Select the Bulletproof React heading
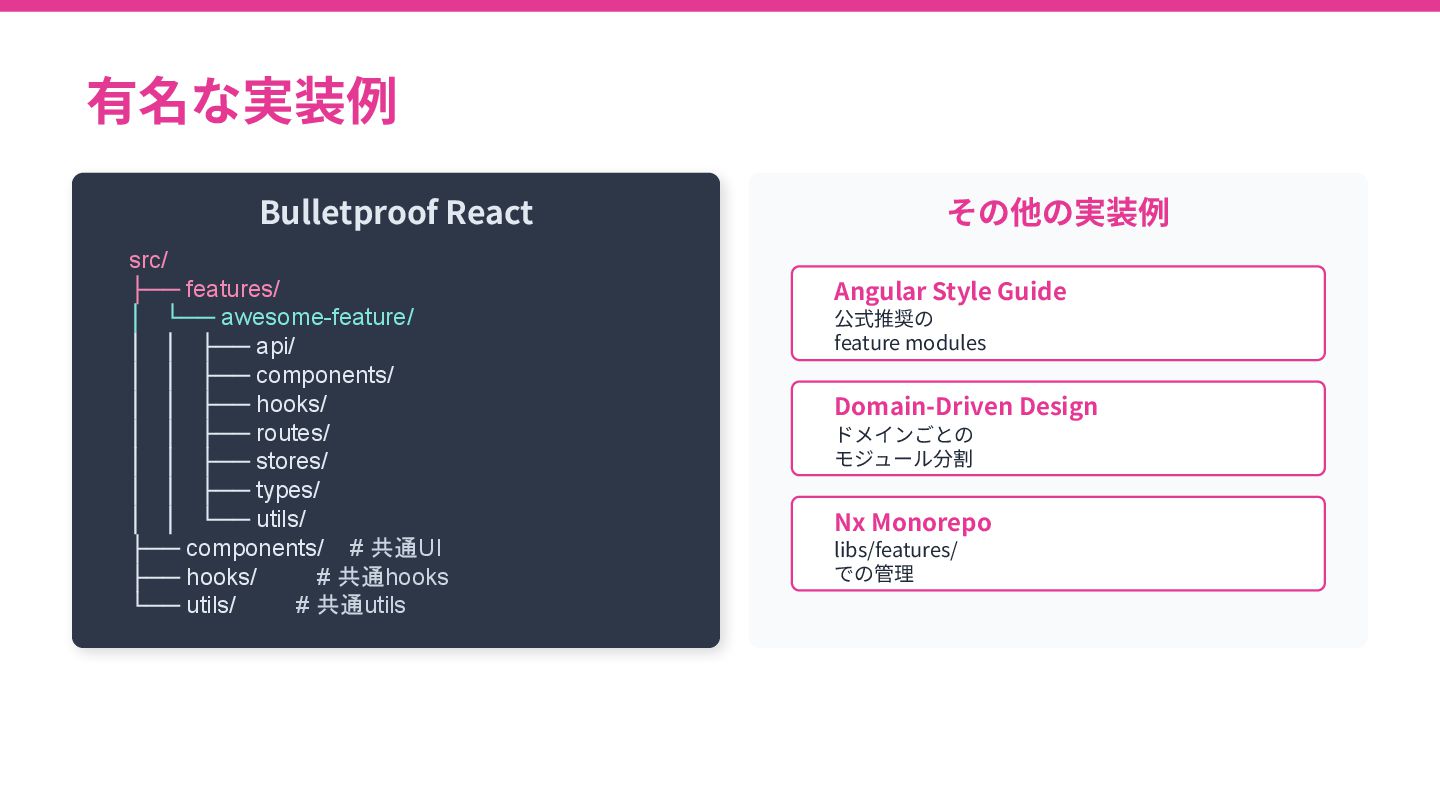The width and height of the screenshot is (1440, 810). (396, 212)
